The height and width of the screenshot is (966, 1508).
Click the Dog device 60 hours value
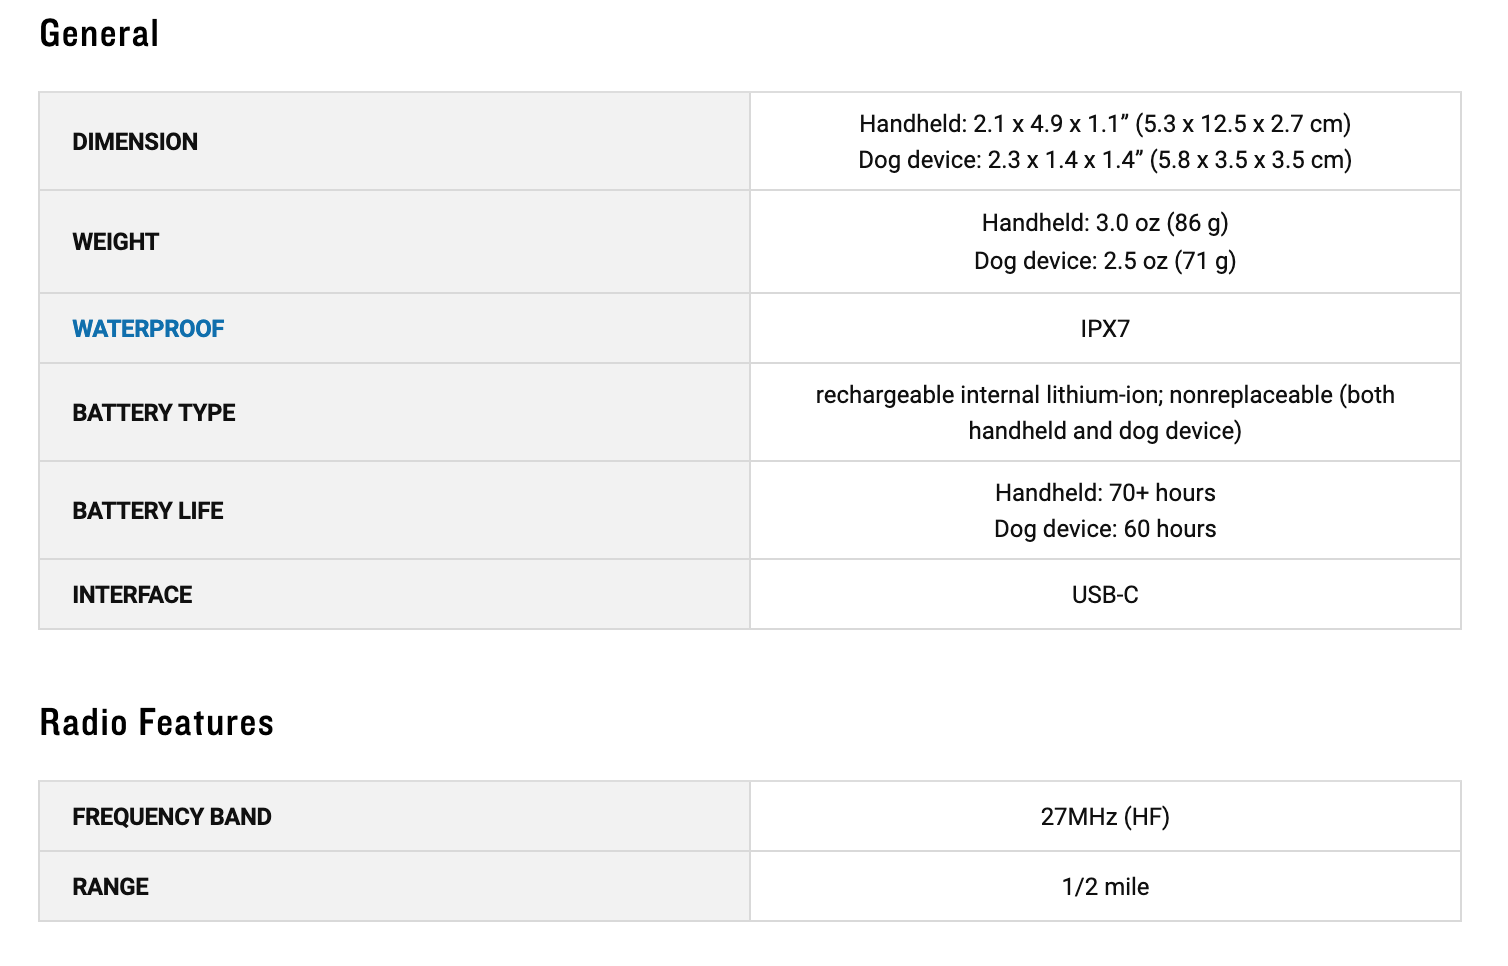(1104, 529)
